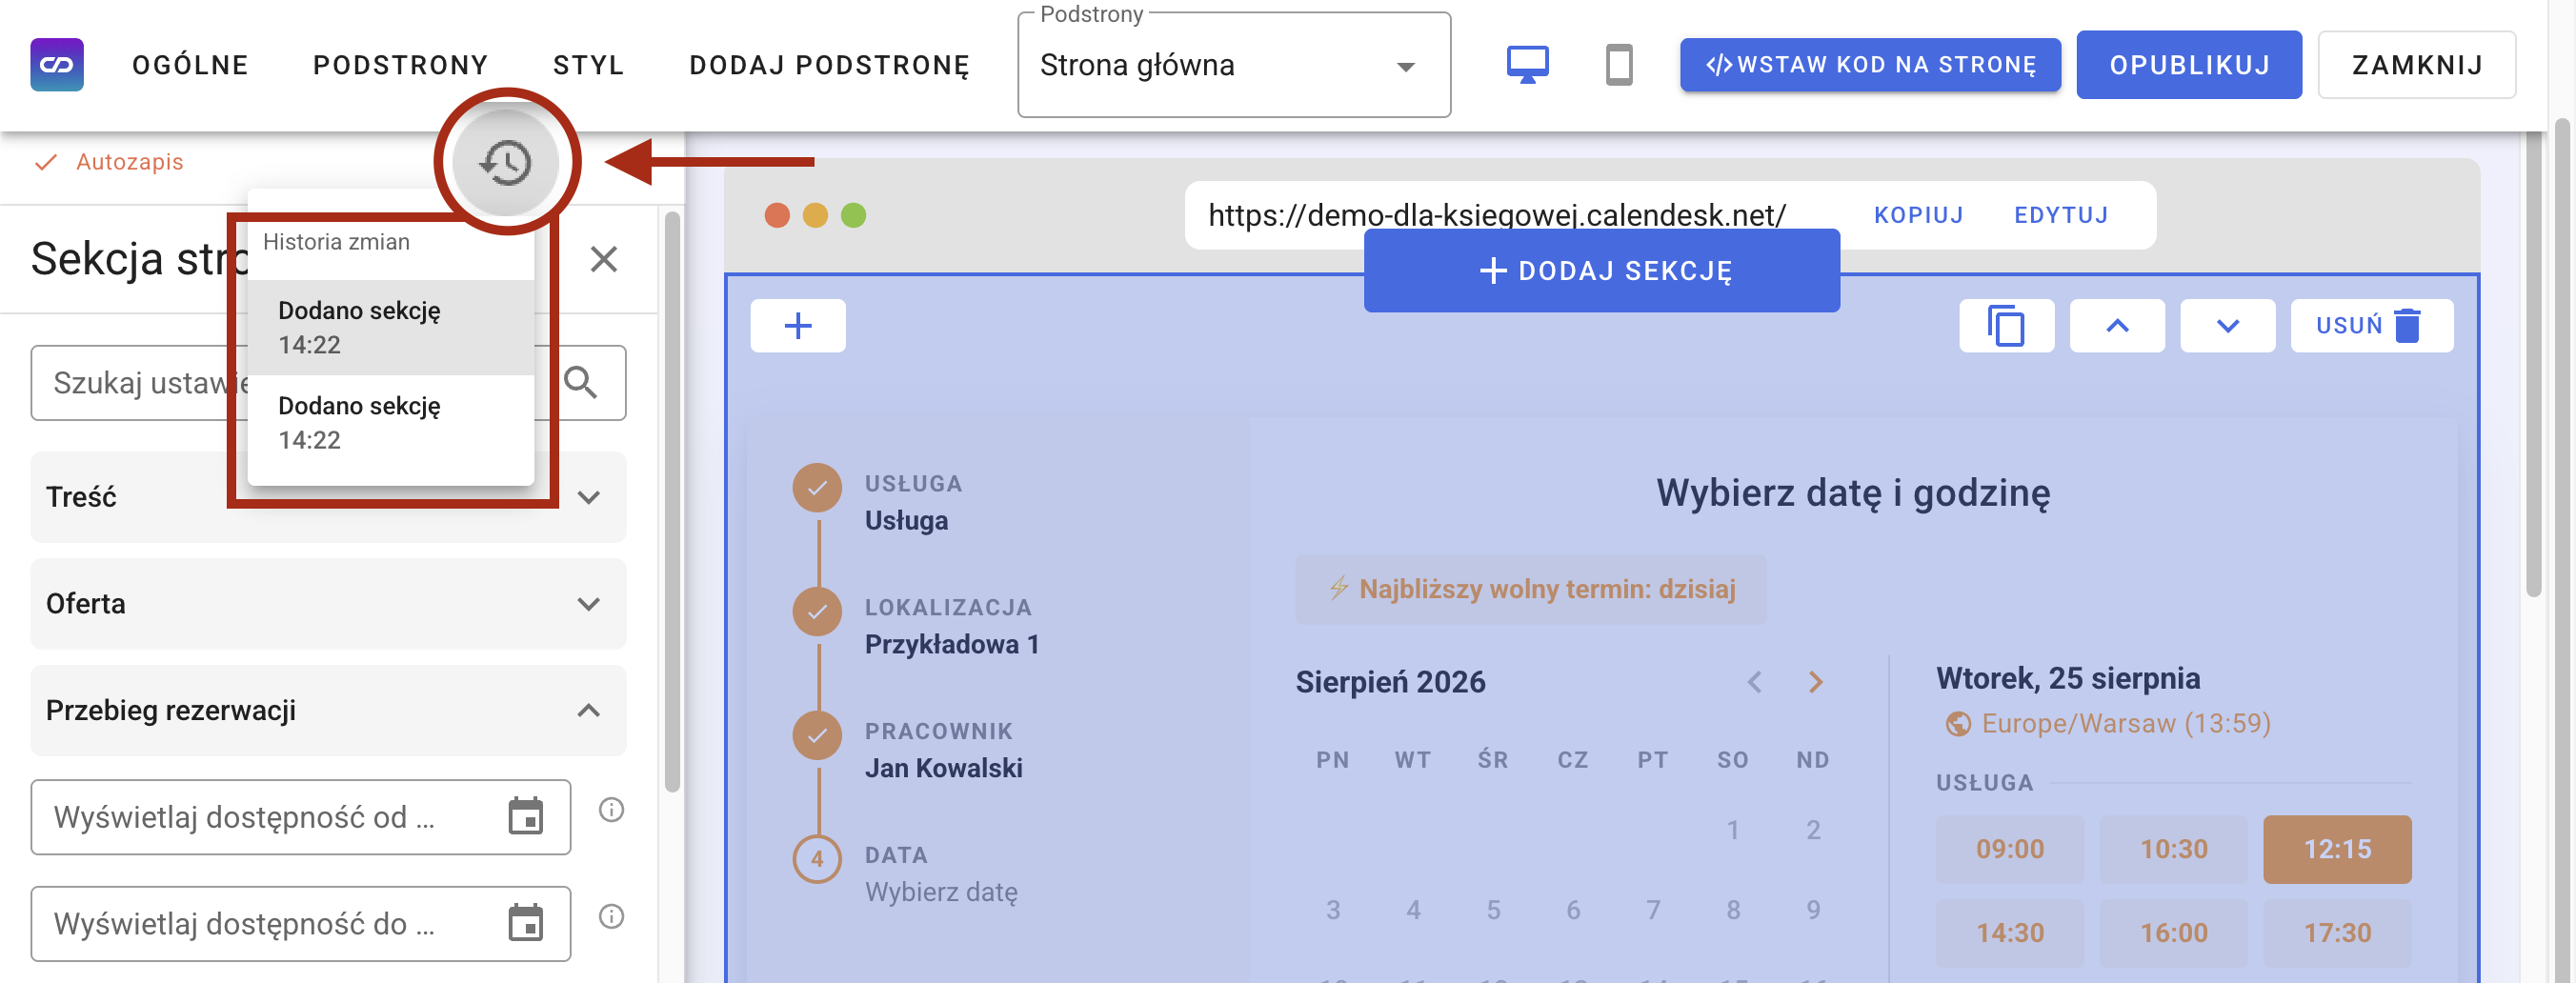Switch to mobile preview mode
The width and height of the screenshot is (2576, 983).
(1618, 65)
